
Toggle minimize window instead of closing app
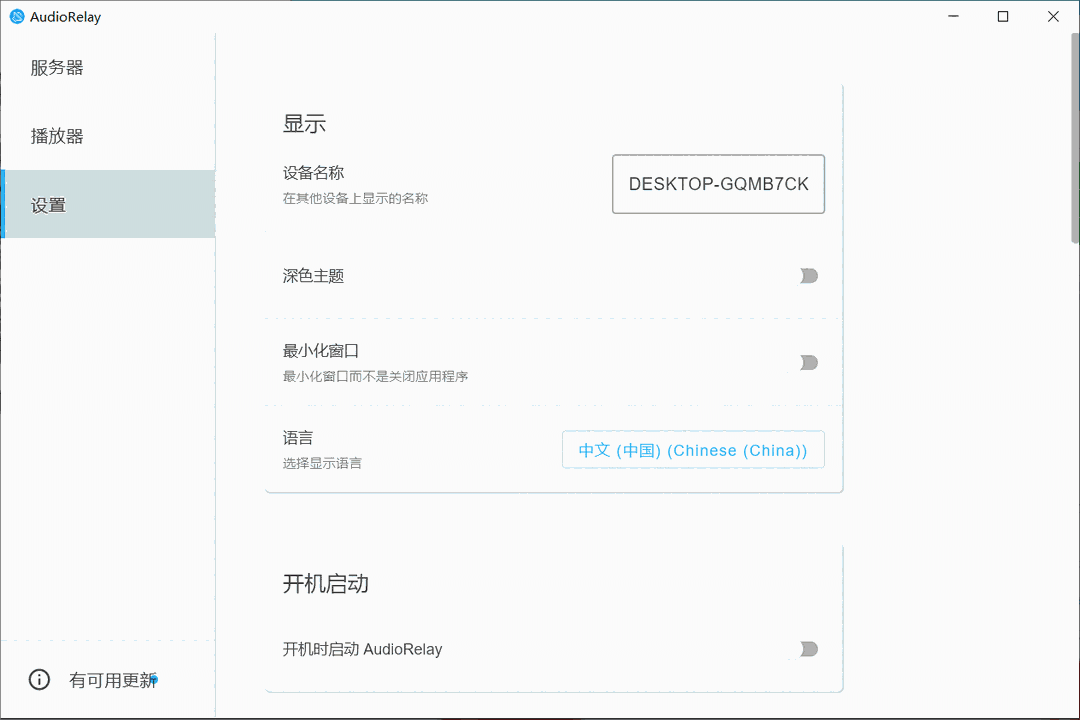[x=808, y=363]
